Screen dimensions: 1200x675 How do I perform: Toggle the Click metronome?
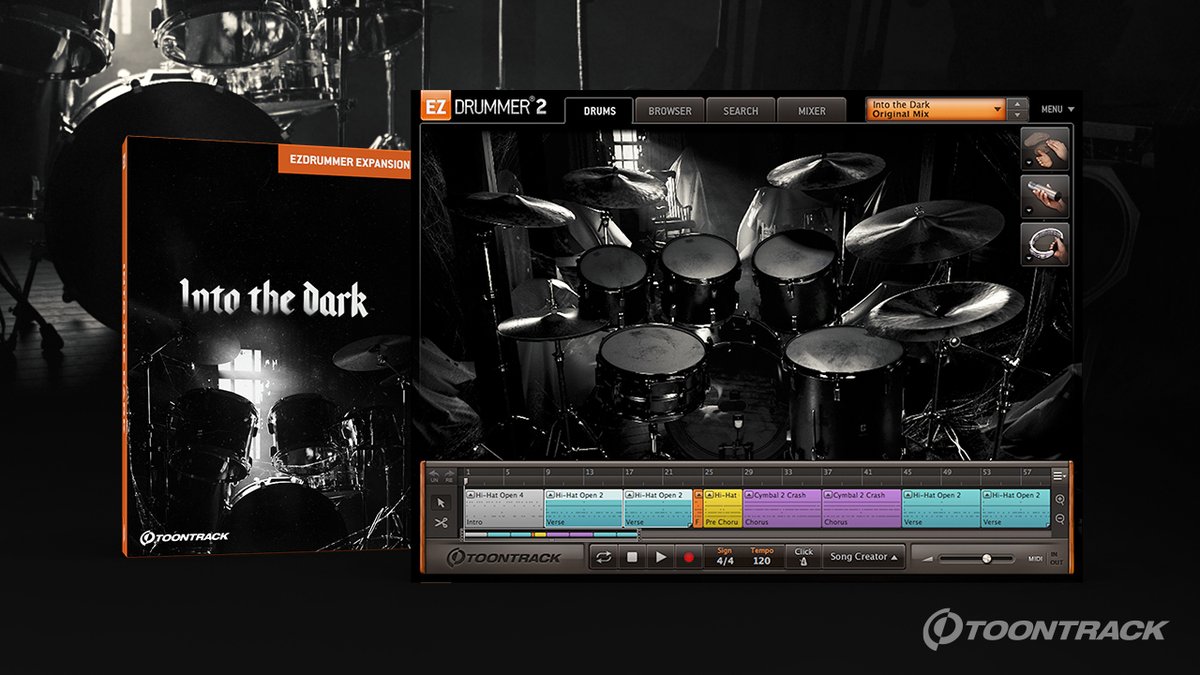click(804, 557)
